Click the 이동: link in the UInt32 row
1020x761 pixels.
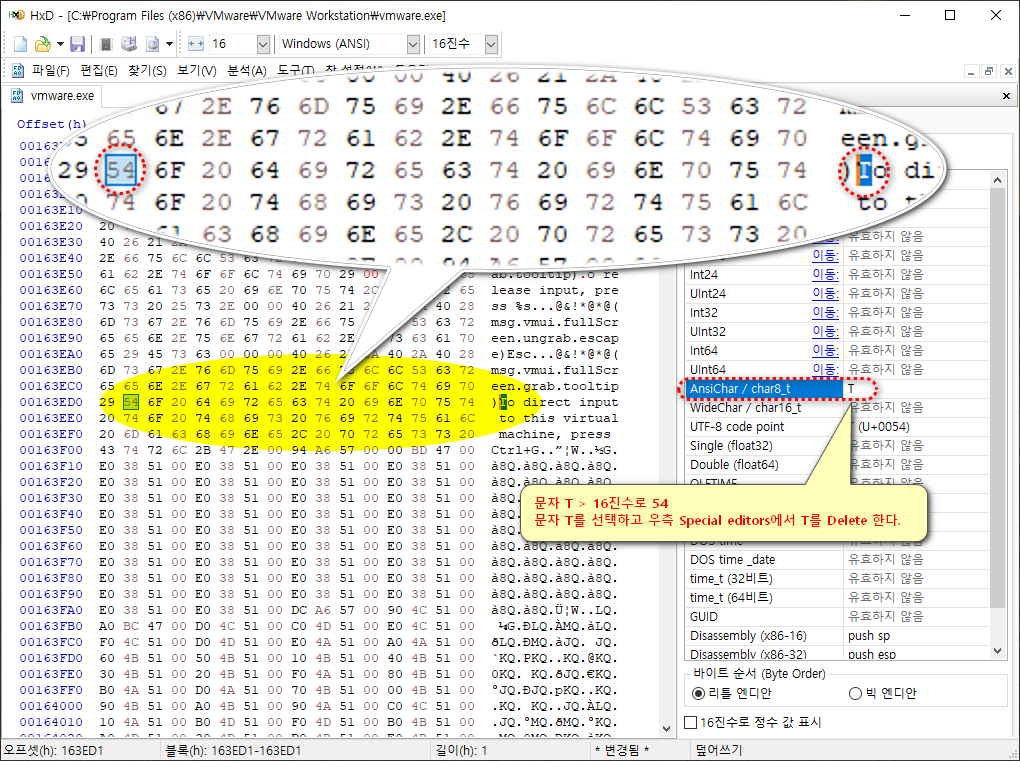pyautogui.click(x=825, y=332)
